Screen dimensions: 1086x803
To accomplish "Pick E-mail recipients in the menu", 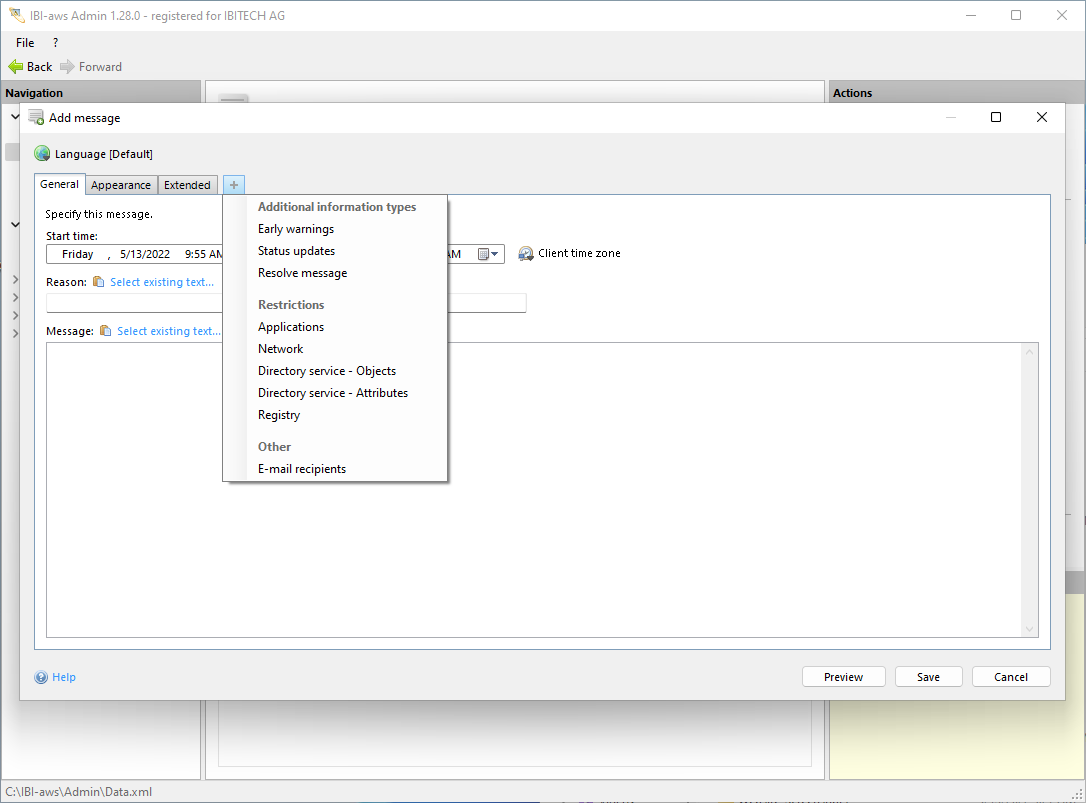I will click(302, 469).
